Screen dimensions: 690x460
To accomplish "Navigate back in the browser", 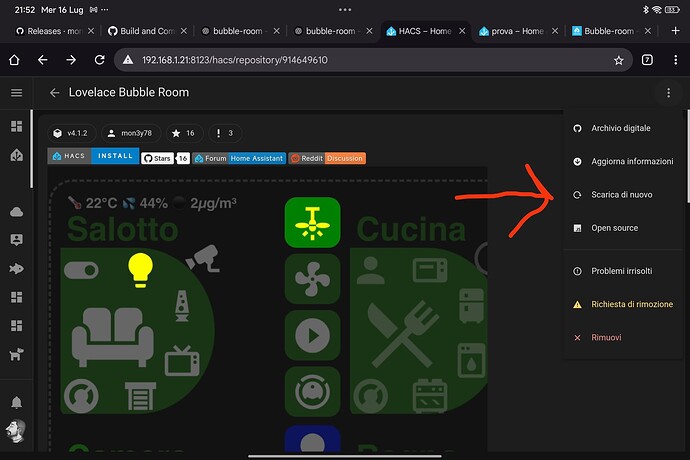I will pos(43,60).
